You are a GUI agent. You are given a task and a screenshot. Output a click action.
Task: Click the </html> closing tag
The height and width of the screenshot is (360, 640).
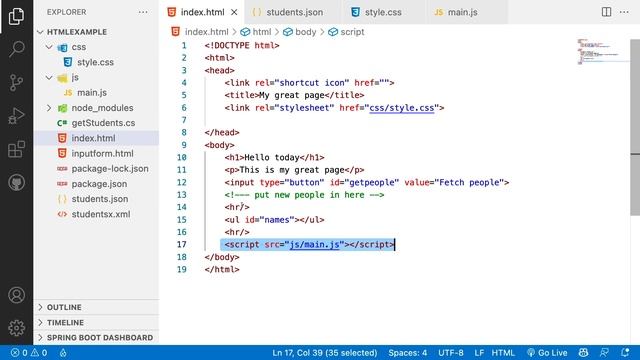(222, 269)
